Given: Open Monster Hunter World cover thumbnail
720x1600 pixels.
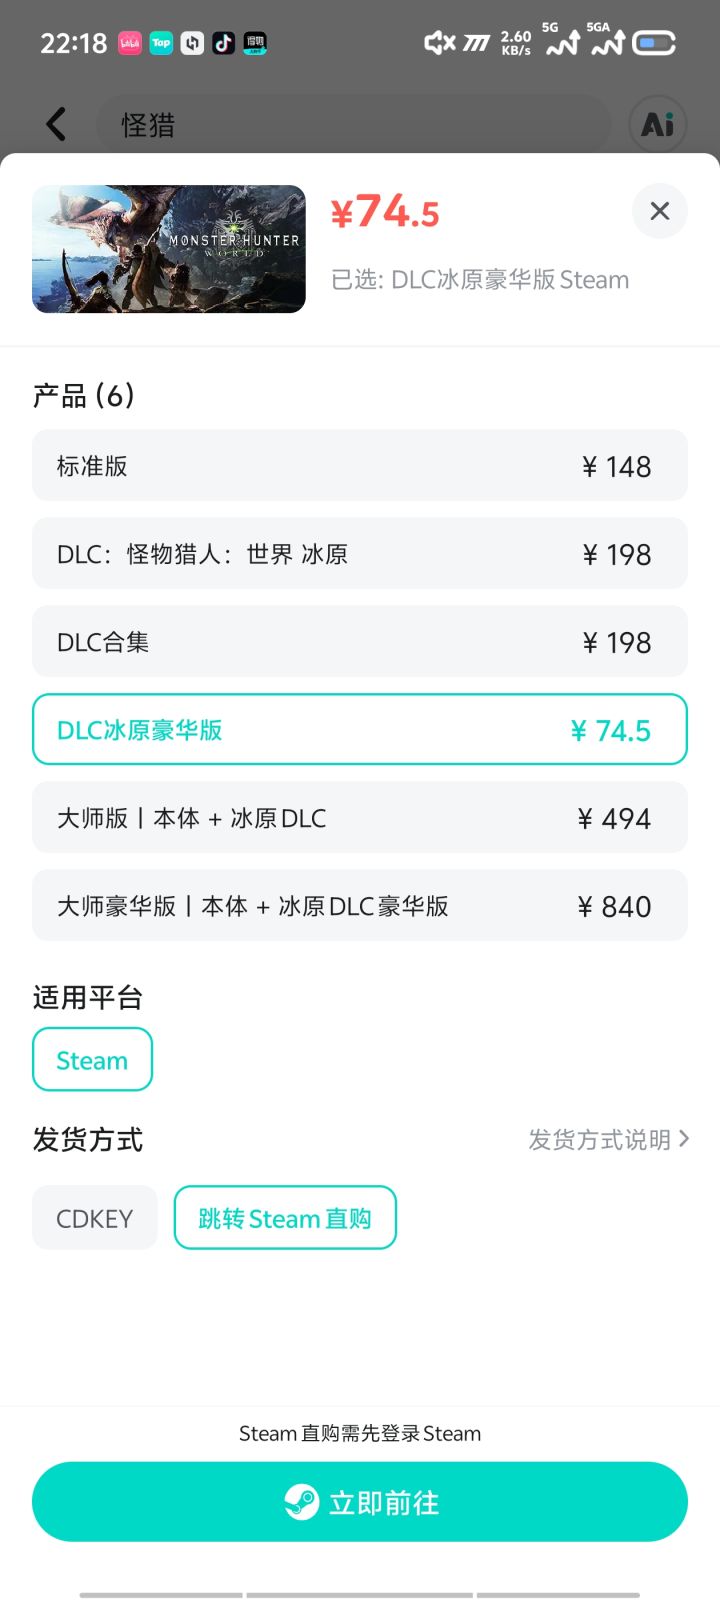Looking at the screenshot, I should [x=169, y=249].
